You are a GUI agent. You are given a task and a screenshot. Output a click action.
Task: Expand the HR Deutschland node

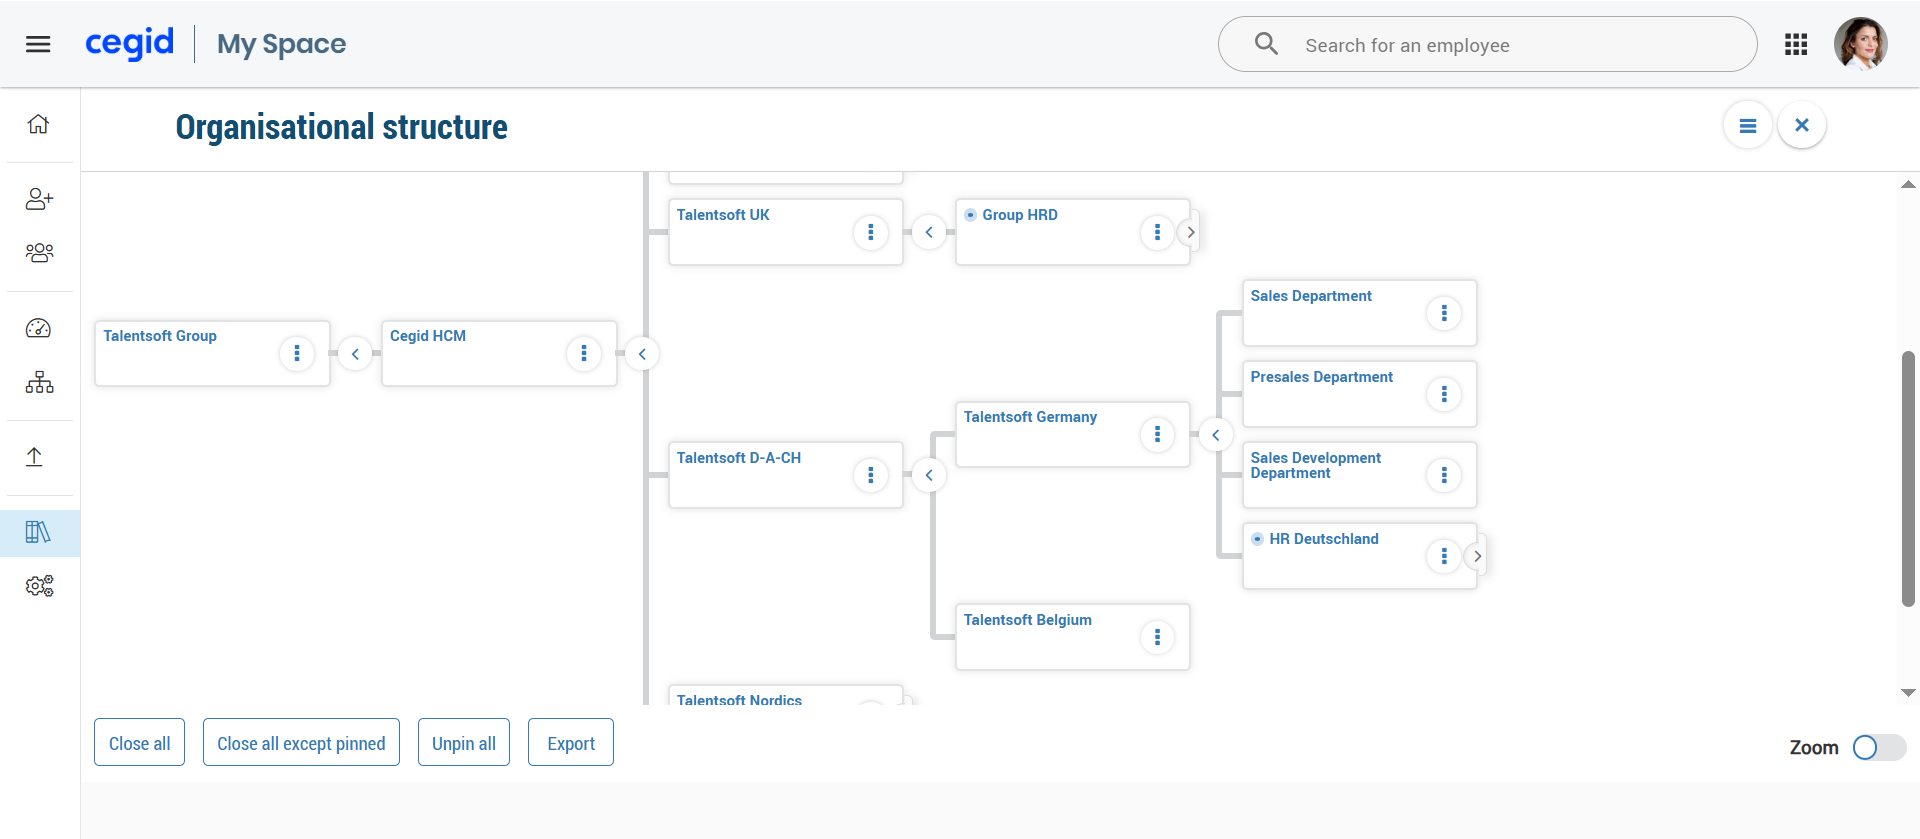[1477, 556]
